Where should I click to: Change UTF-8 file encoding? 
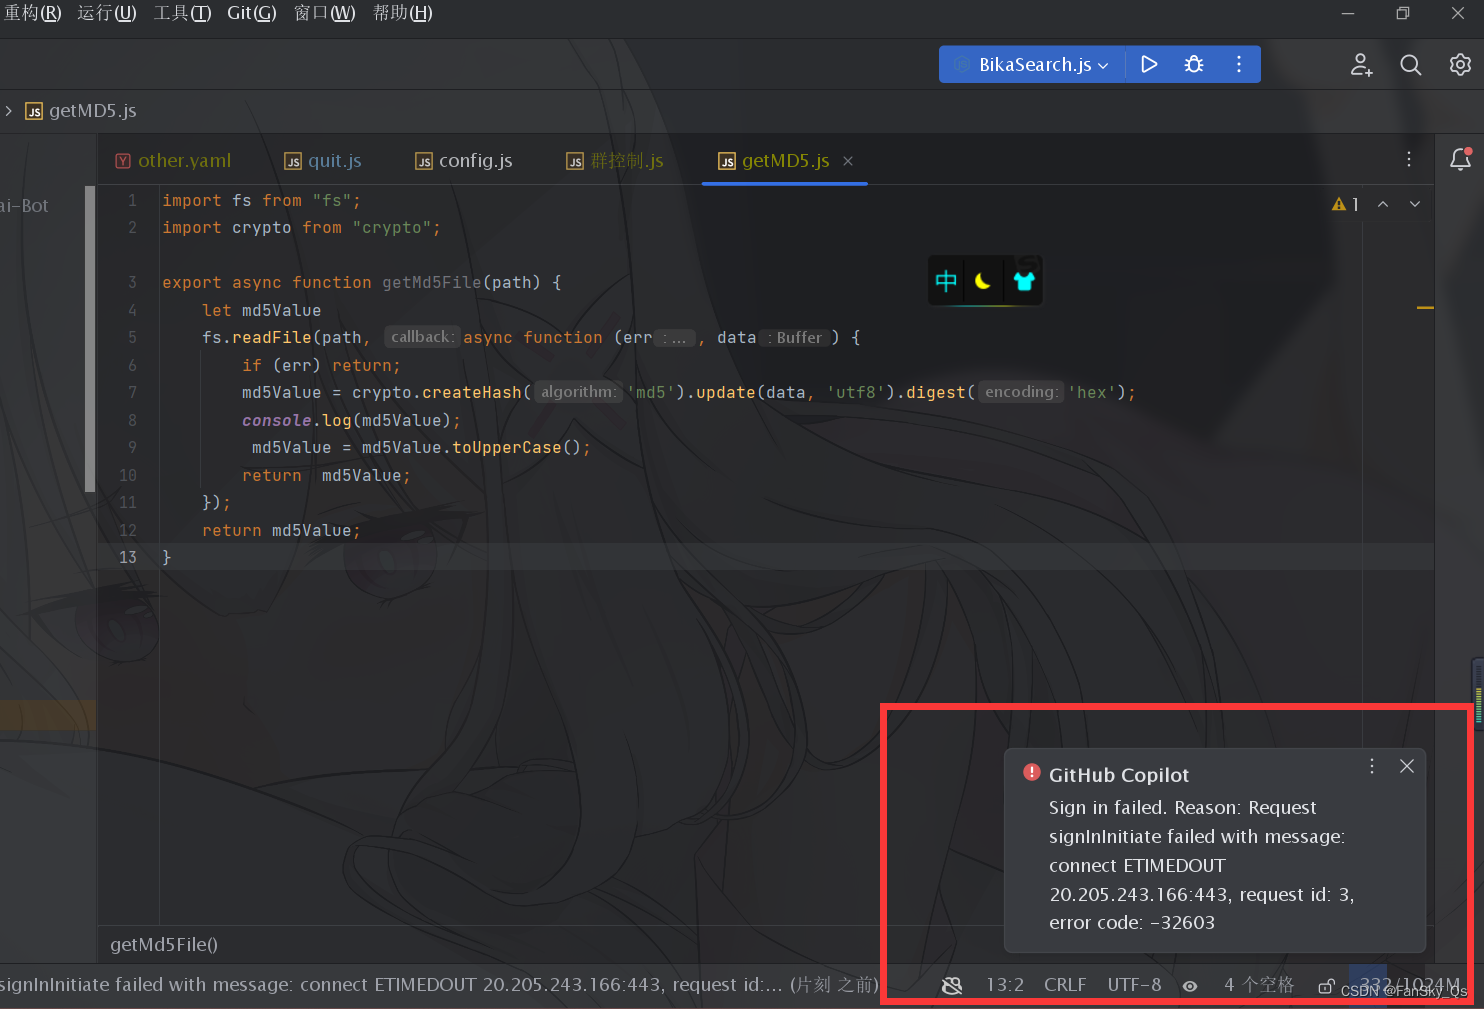1134,985
